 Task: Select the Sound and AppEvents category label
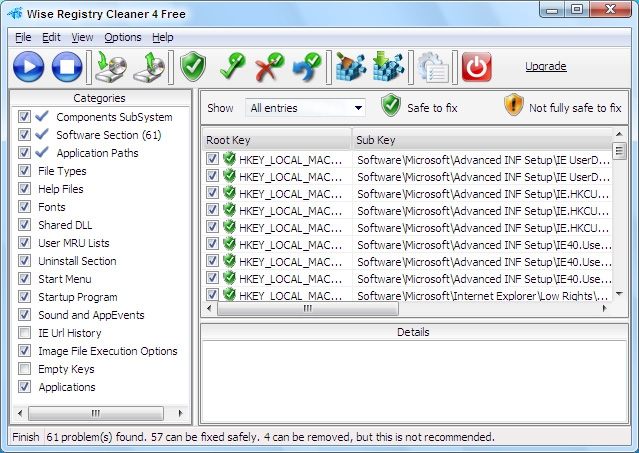(x=91, y=315)
